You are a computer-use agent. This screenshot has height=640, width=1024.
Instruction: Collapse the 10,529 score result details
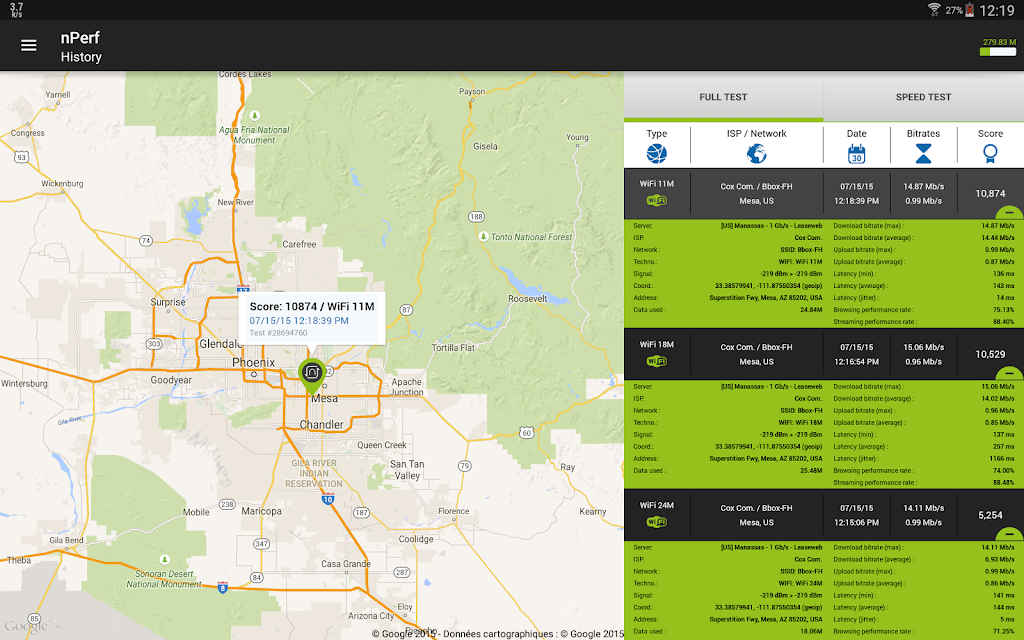[x=1010, y=373]
